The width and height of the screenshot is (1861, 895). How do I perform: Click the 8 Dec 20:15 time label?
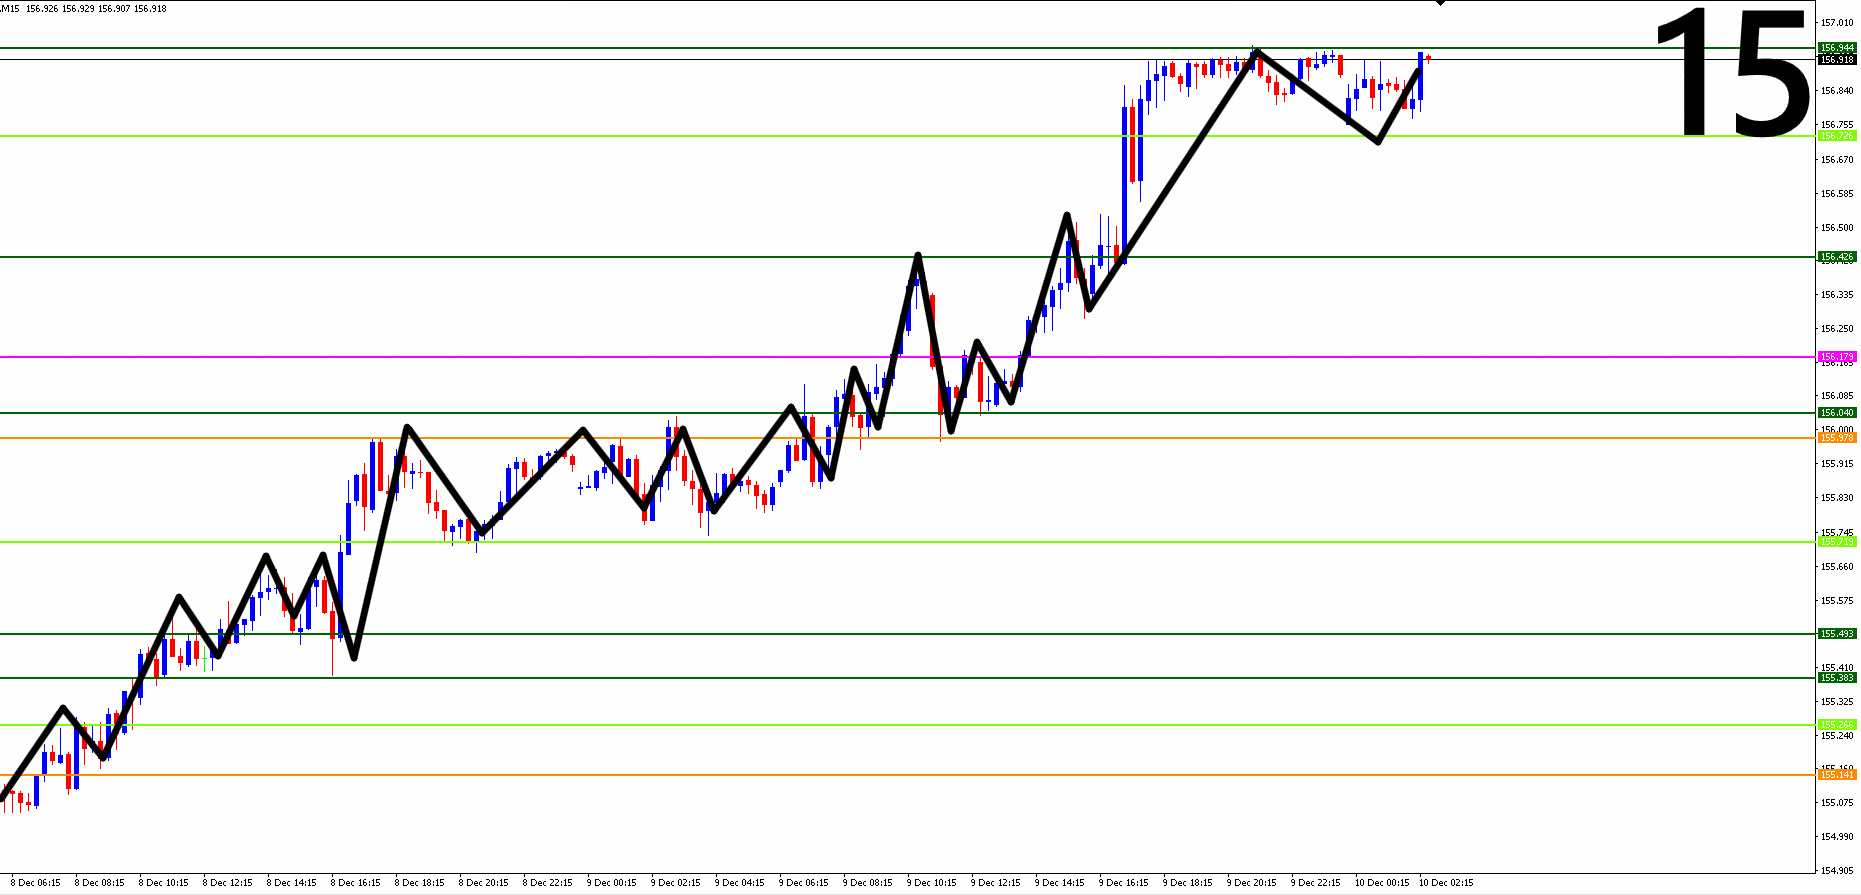[484, 883]
